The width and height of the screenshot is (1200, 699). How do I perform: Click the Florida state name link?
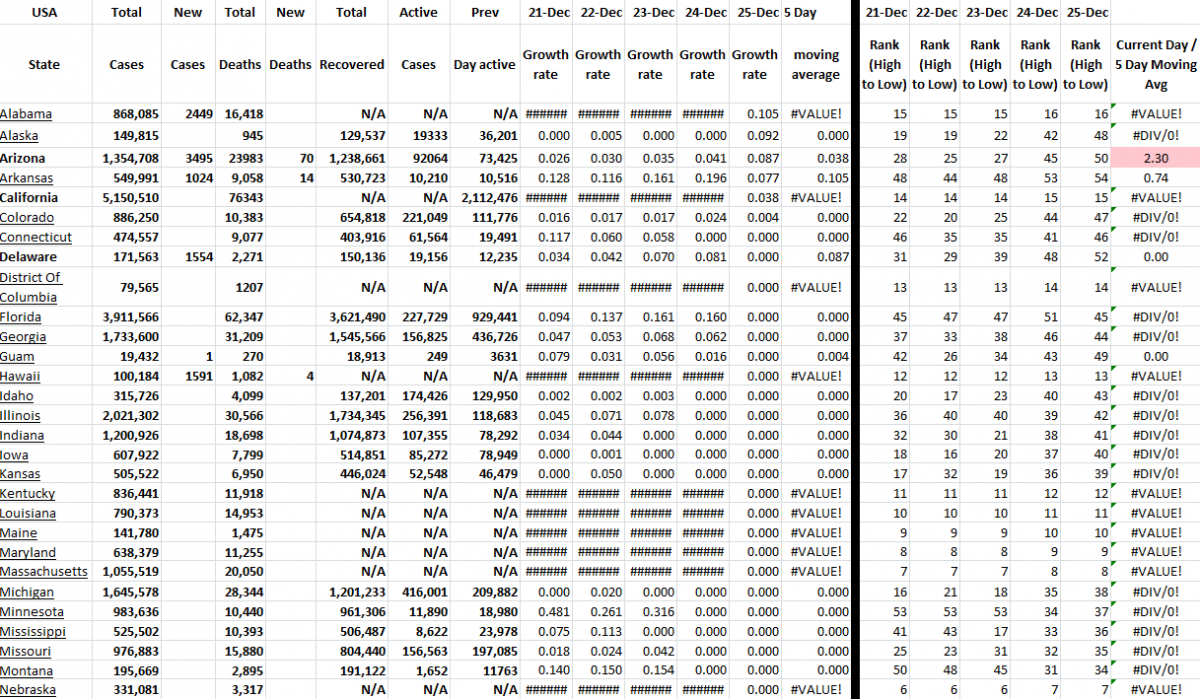23,317
